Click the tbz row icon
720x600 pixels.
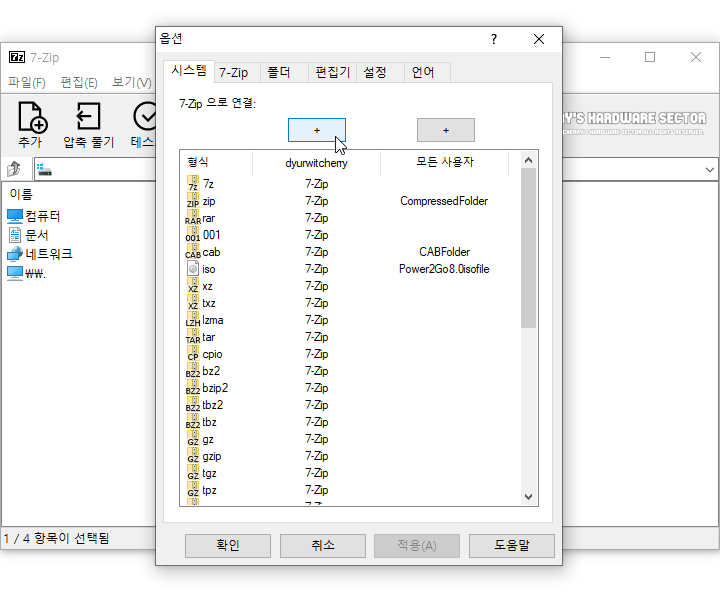click(x=193, y=421)
